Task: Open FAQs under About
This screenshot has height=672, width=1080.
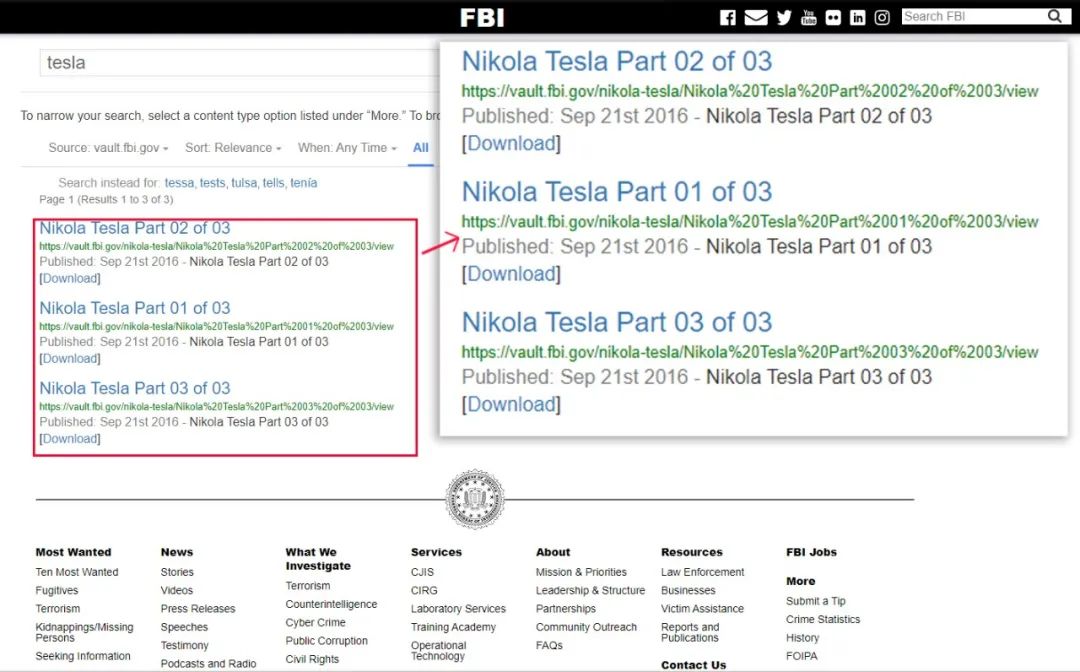Action: click(x=549, y=645)
